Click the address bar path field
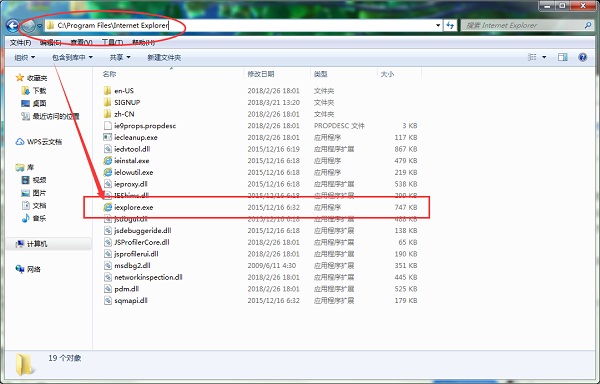The width and height of the screenshot is (600, 384). point(243,25)
